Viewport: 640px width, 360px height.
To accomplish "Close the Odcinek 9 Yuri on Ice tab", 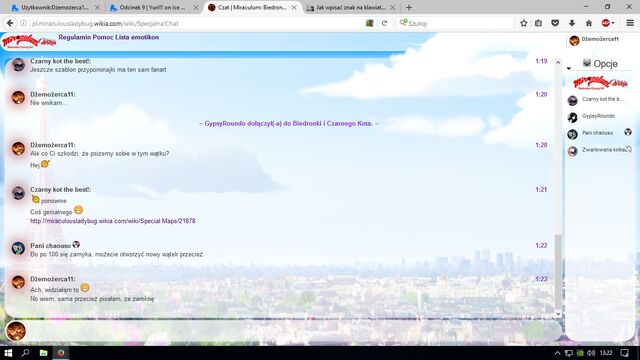I will point(196,7).
